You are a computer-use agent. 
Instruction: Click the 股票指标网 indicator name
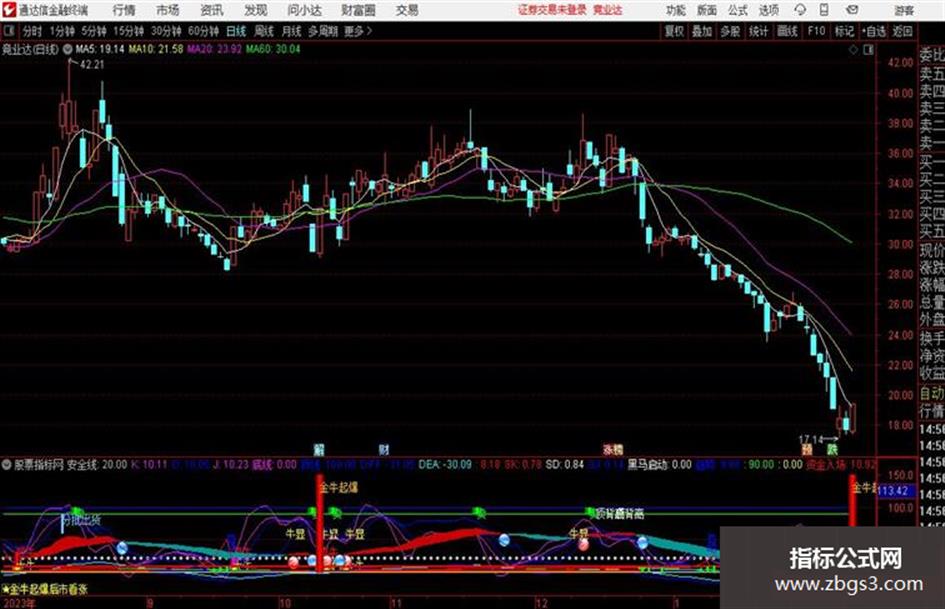pyautogui.click(x=39, y=465)
